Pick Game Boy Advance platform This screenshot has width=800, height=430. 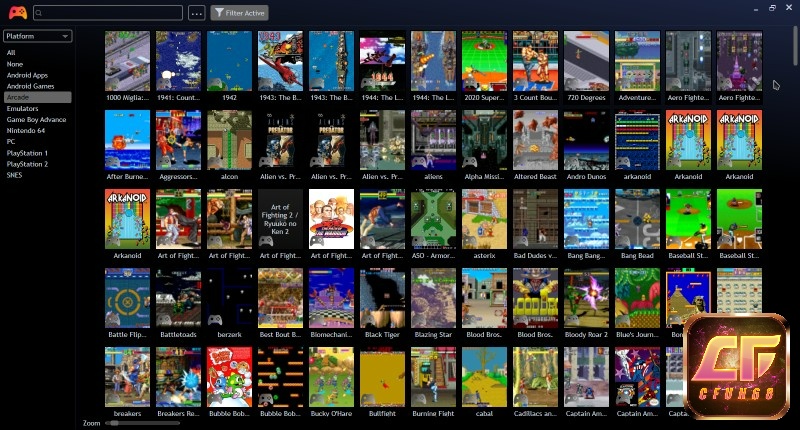tap(36, 119)
